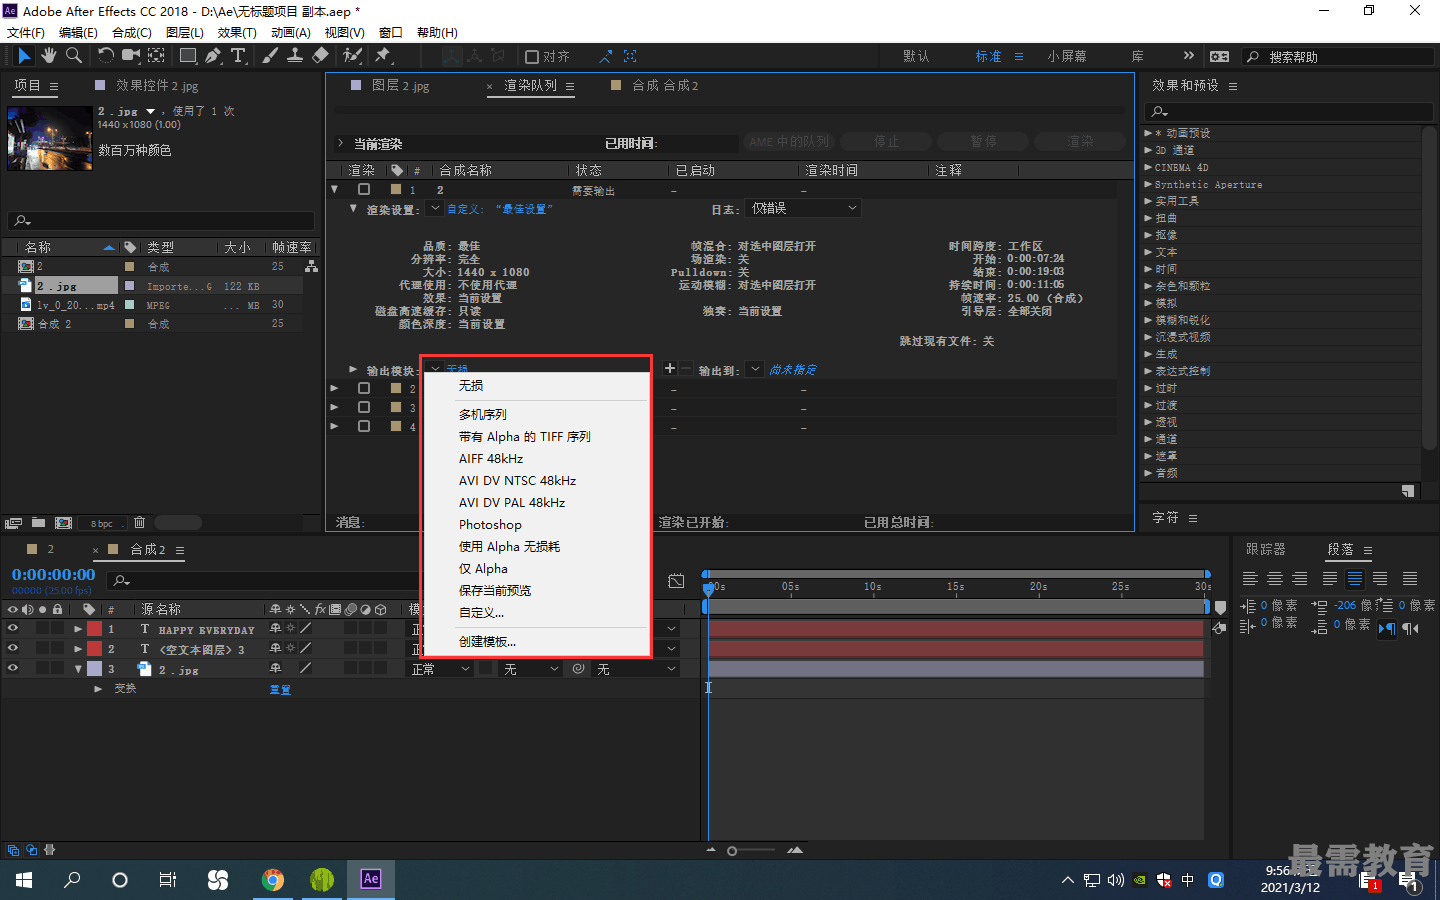This screenshot has height=900, width=1440.
Task: Choose 多机序列 from output module menu
Action: (x=483, y=414)
